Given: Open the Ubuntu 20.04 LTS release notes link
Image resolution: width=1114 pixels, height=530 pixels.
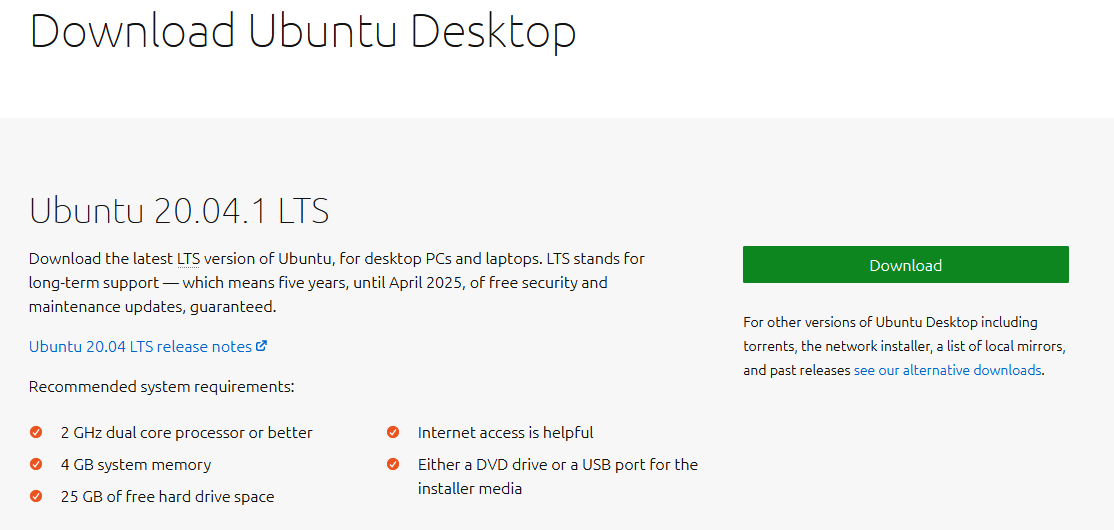Looking at the screenshot, I should tap(140, 346).
